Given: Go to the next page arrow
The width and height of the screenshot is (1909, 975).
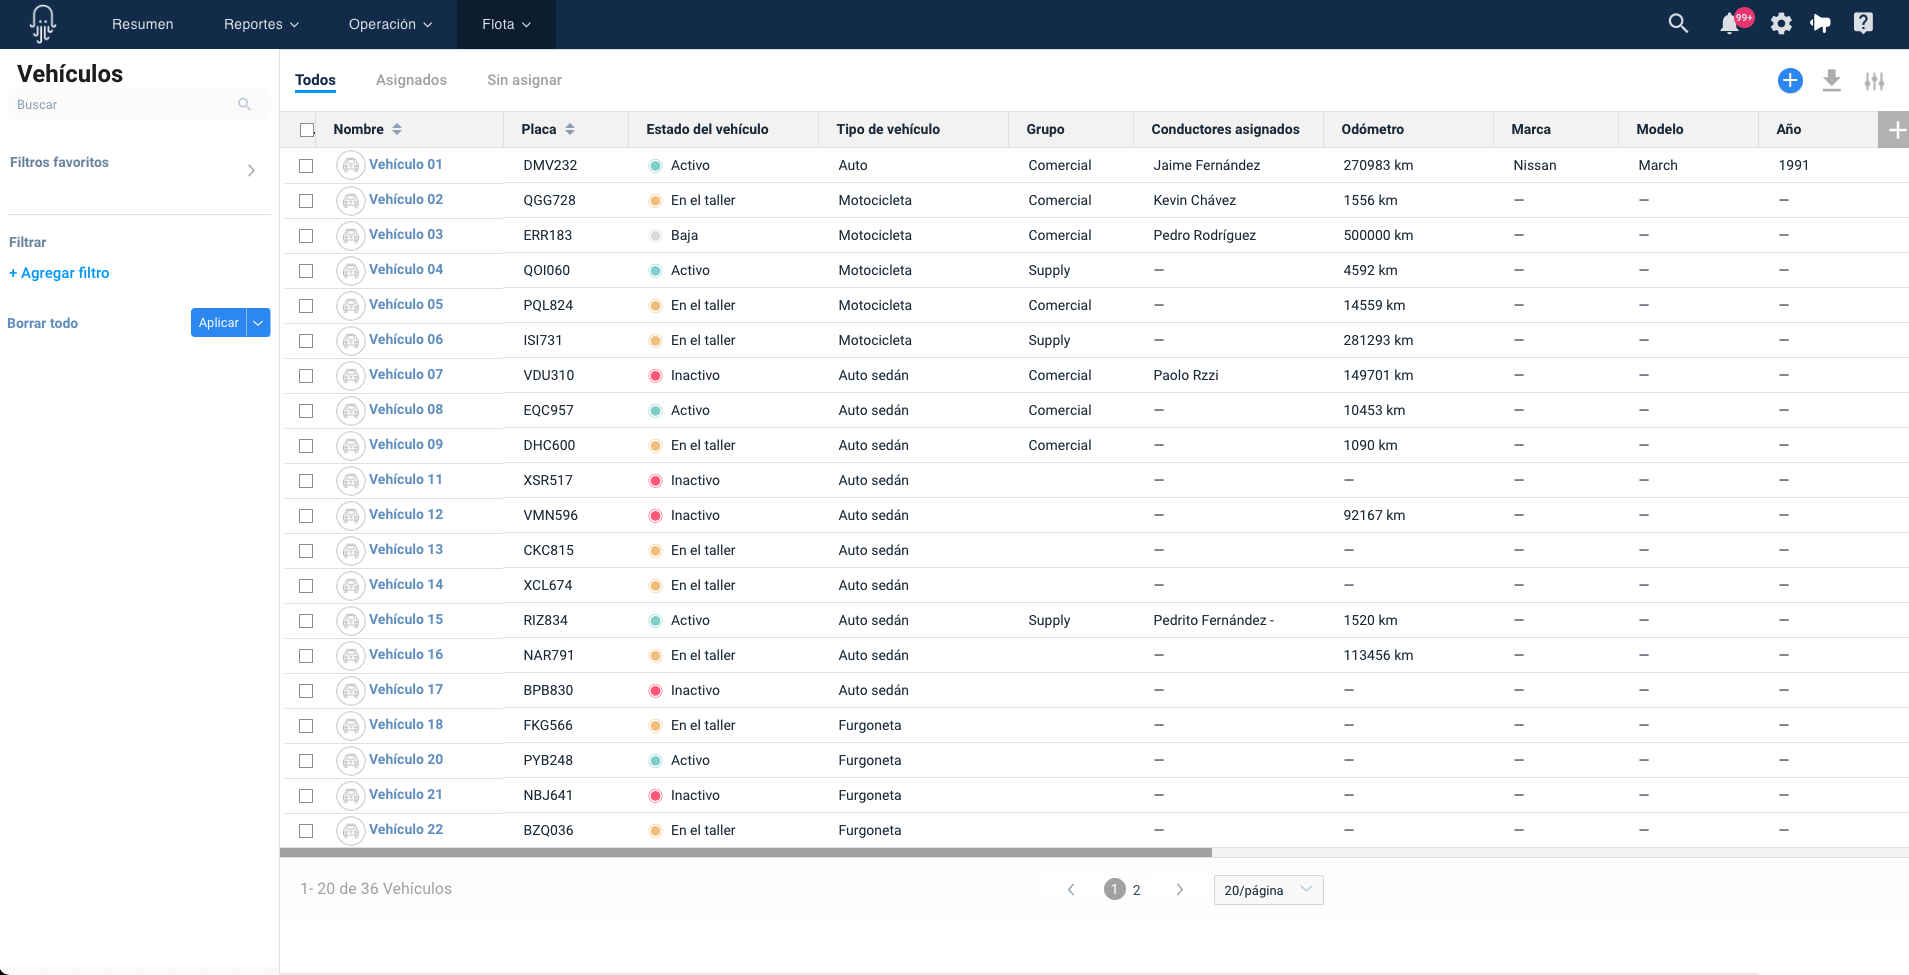Looking at the screenshot, I should point(1180,889).
